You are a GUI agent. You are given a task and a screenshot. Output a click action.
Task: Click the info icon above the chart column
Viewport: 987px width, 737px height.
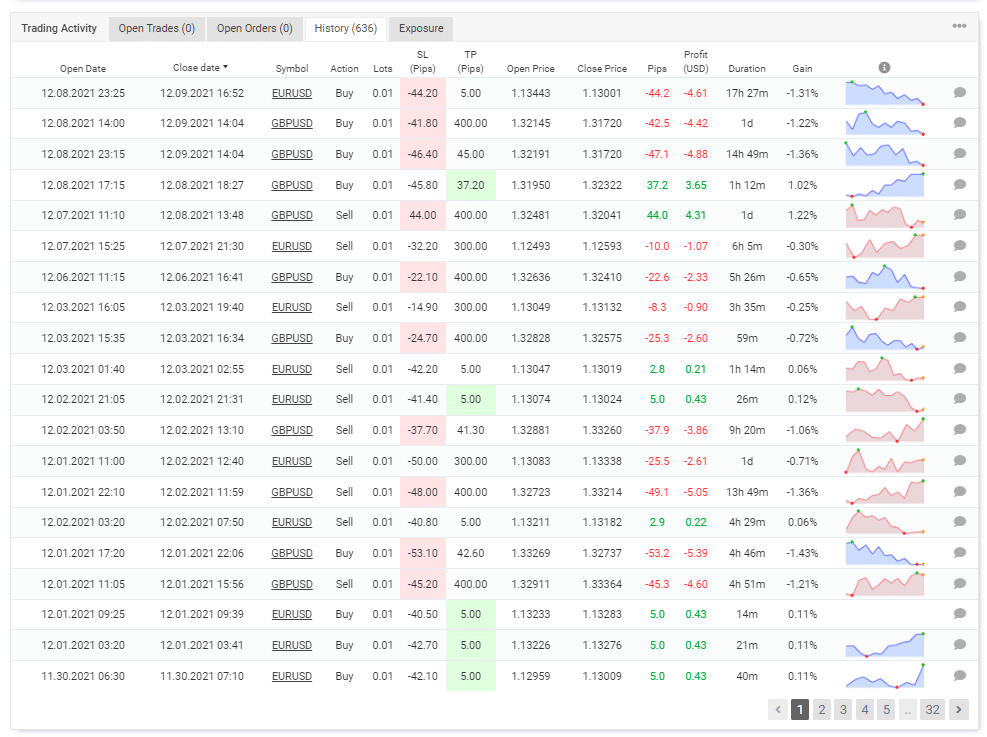pyautogui.click(x=883, y=66)
